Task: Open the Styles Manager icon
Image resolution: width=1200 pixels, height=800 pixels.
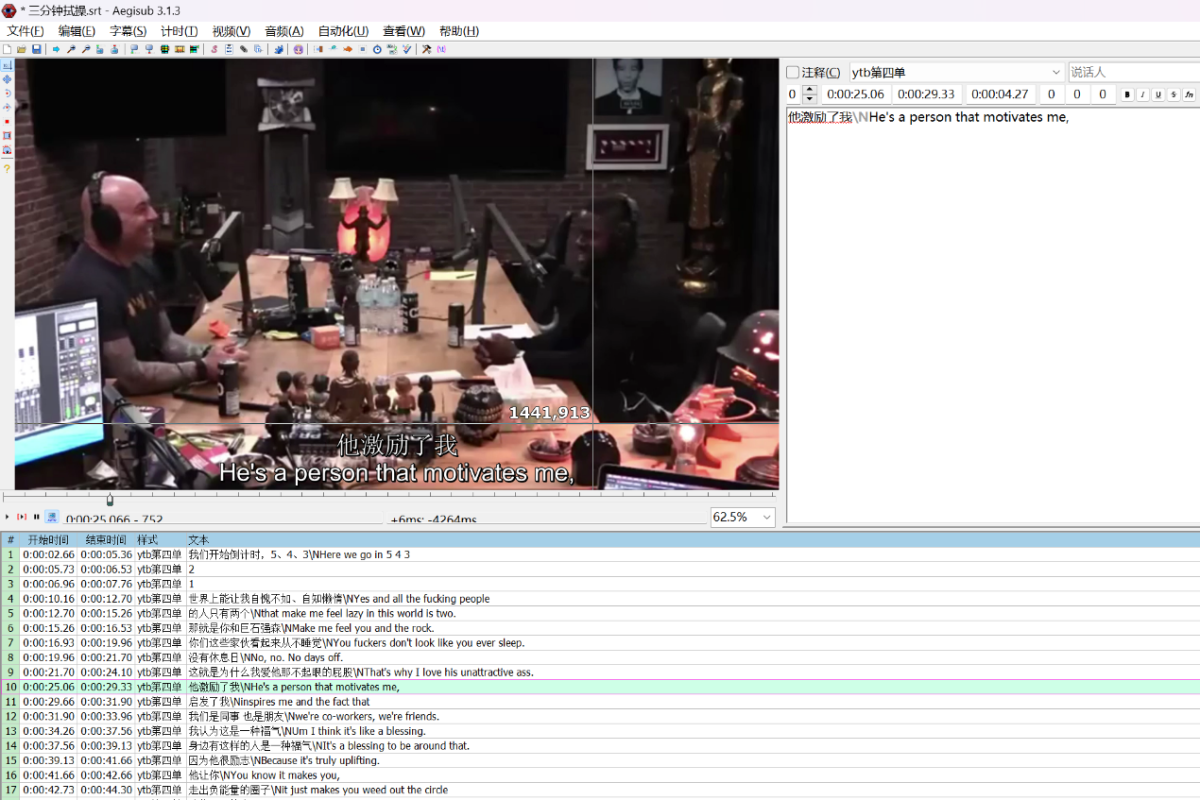Action: pyautogui.click(x=214, y=49)
